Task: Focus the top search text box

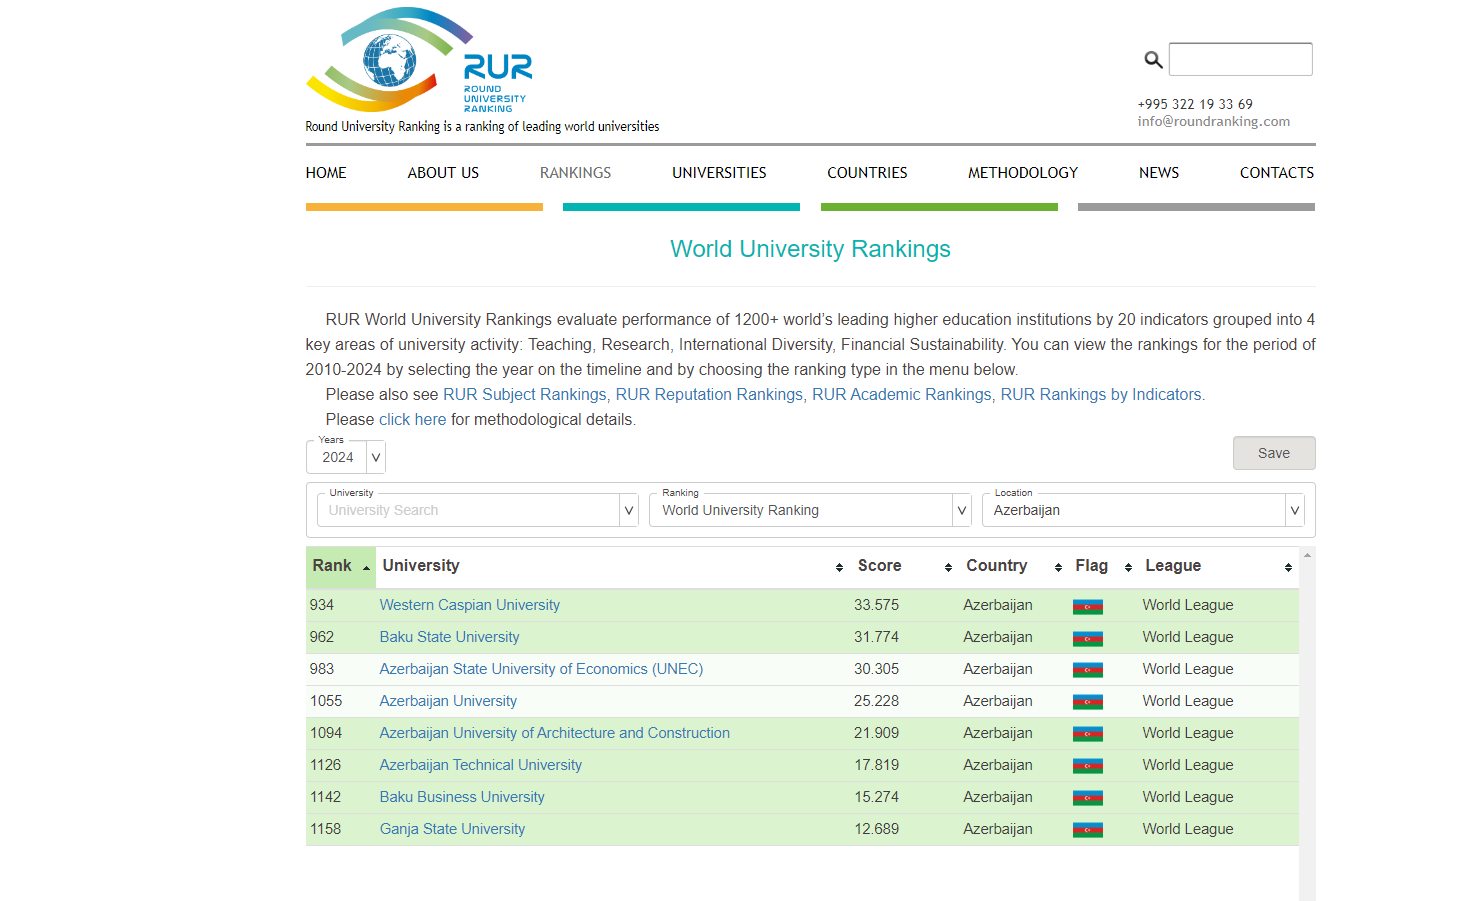Action: 1241,59
